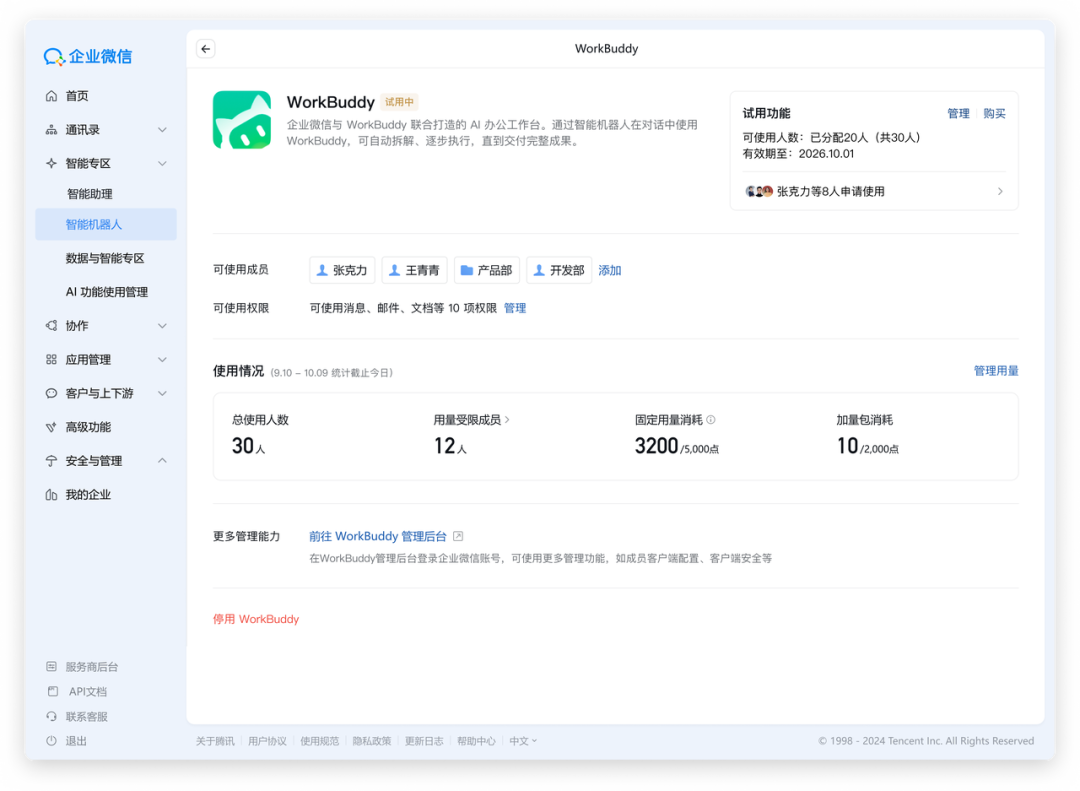The height and width of the screenshot is (791, 1080).
Task: Click the person icon in 王青青 chip
Action: 394,270
